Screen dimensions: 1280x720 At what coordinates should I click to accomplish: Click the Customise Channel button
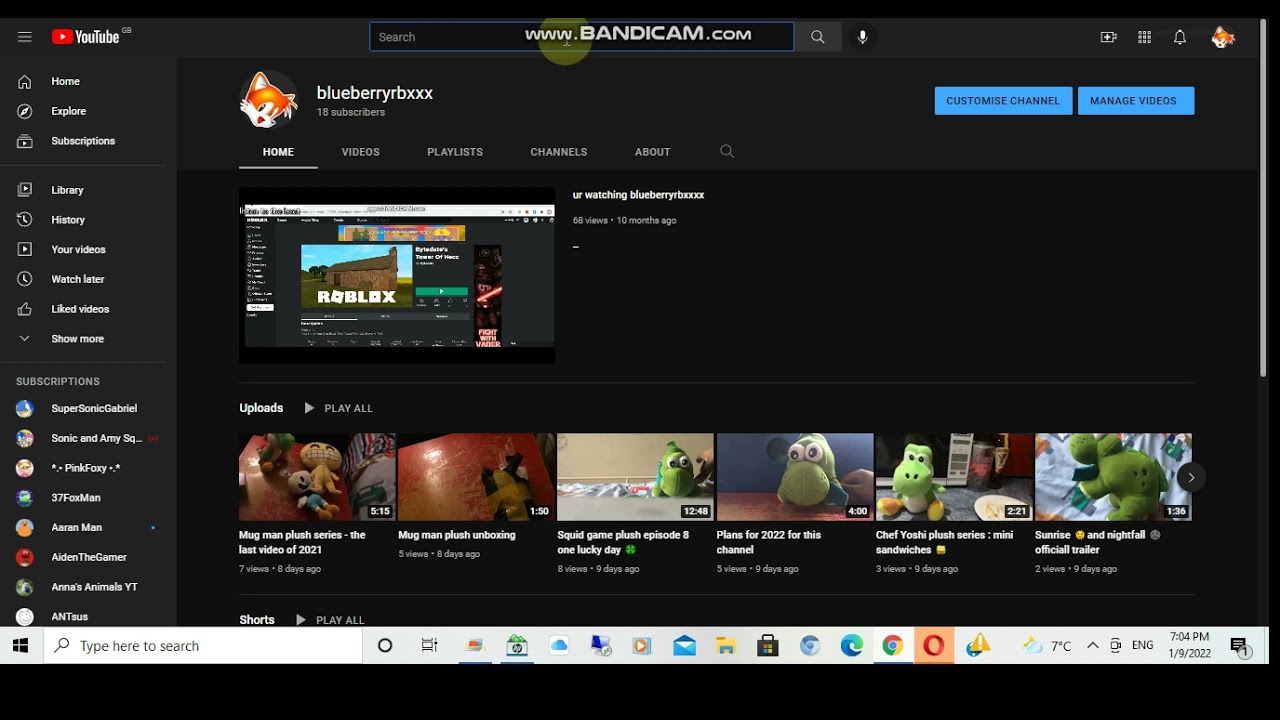pyautogui.click(x=1003, y=101)
